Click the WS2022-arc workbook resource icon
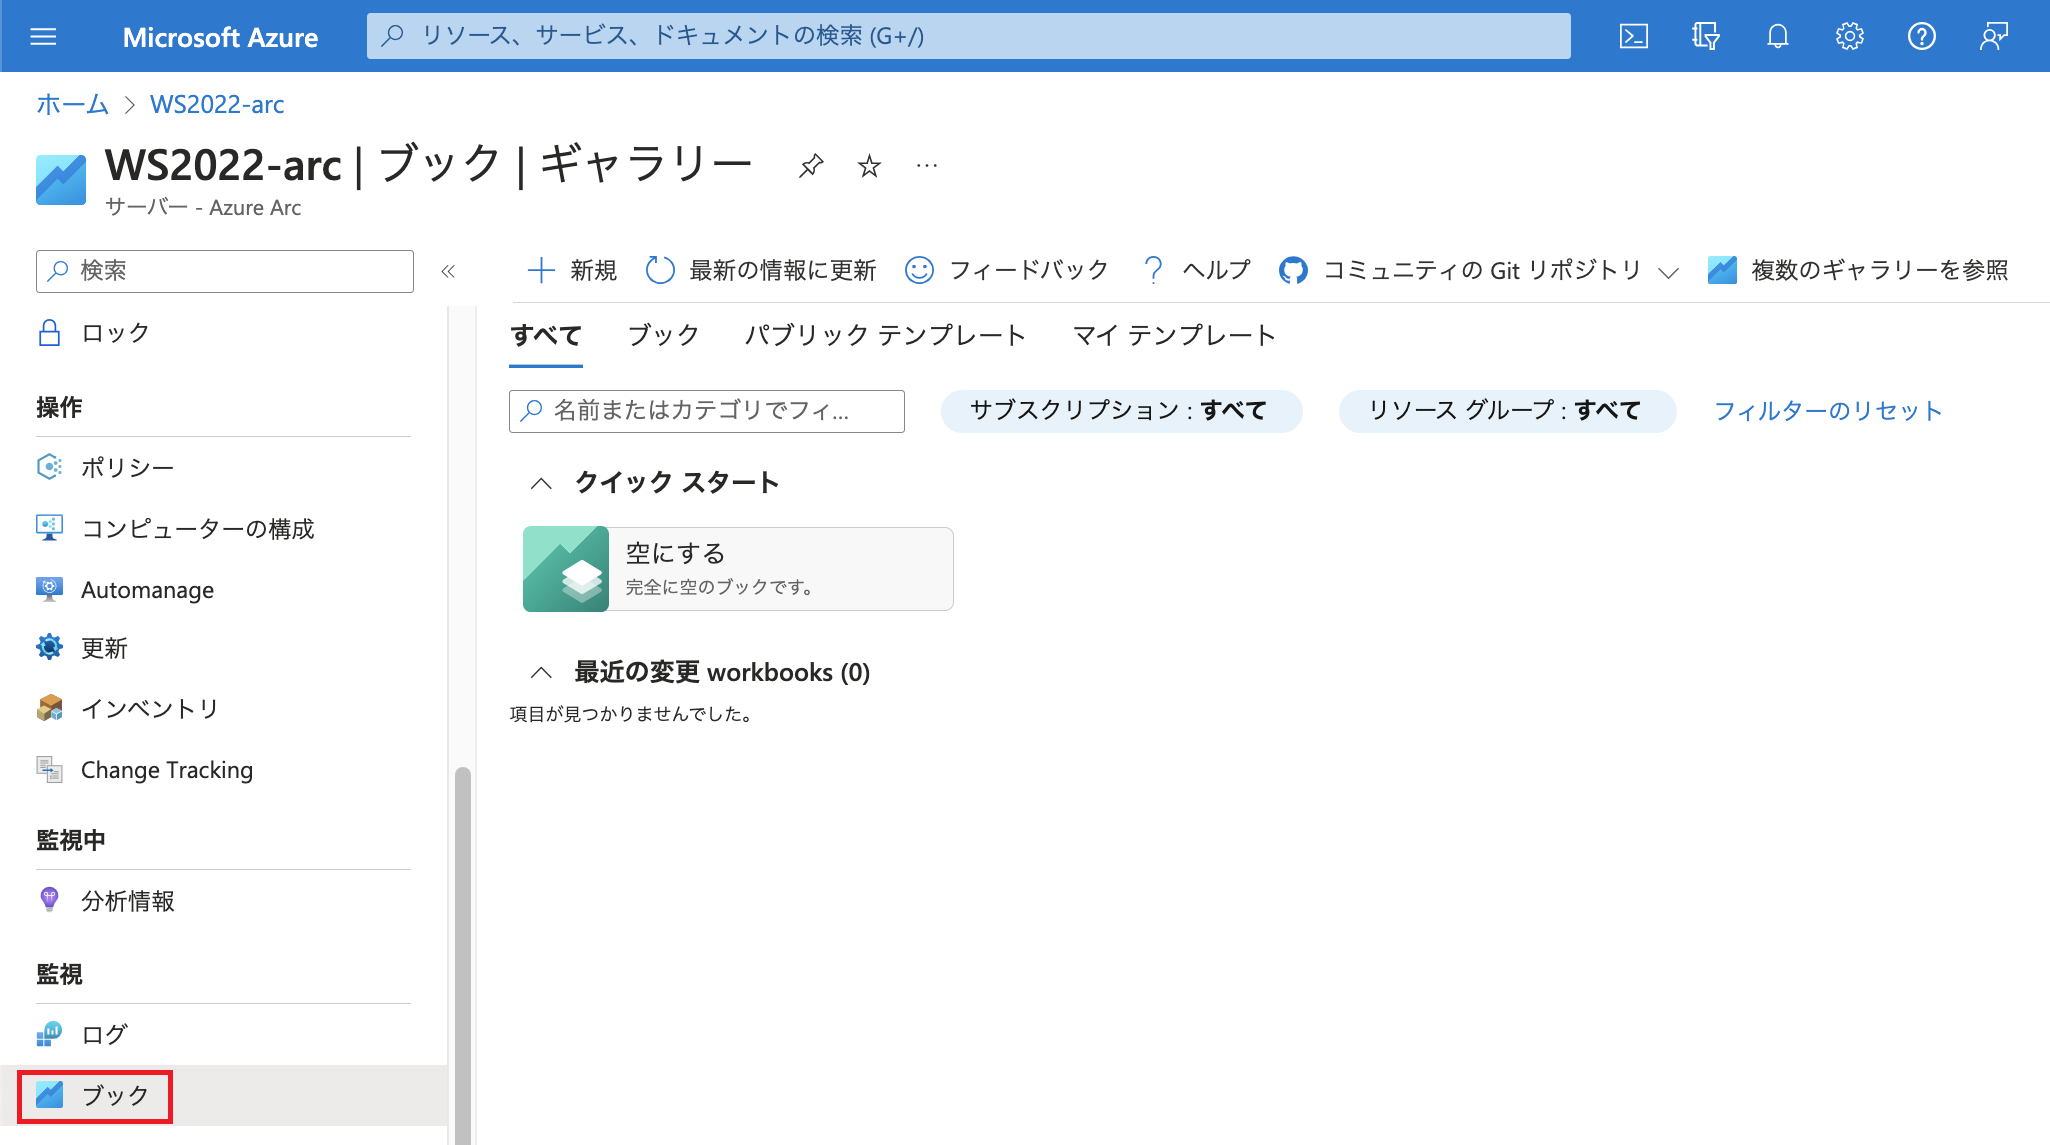Viewport: 2050px width, 1145px height. click(61, 179)
